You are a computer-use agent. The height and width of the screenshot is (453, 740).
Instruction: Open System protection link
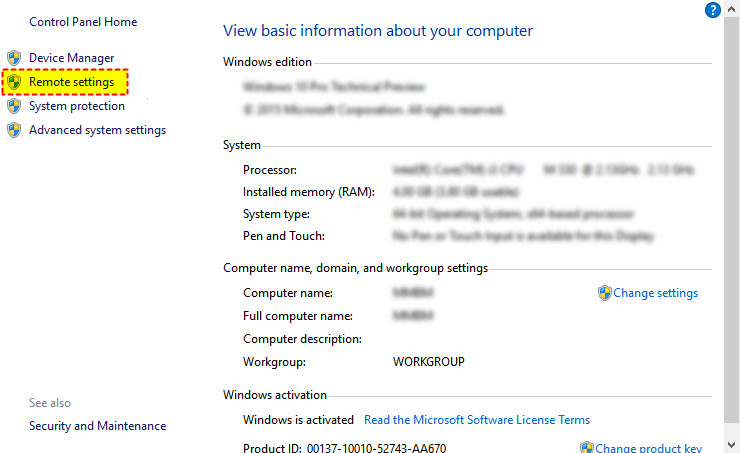click(77, 106)
